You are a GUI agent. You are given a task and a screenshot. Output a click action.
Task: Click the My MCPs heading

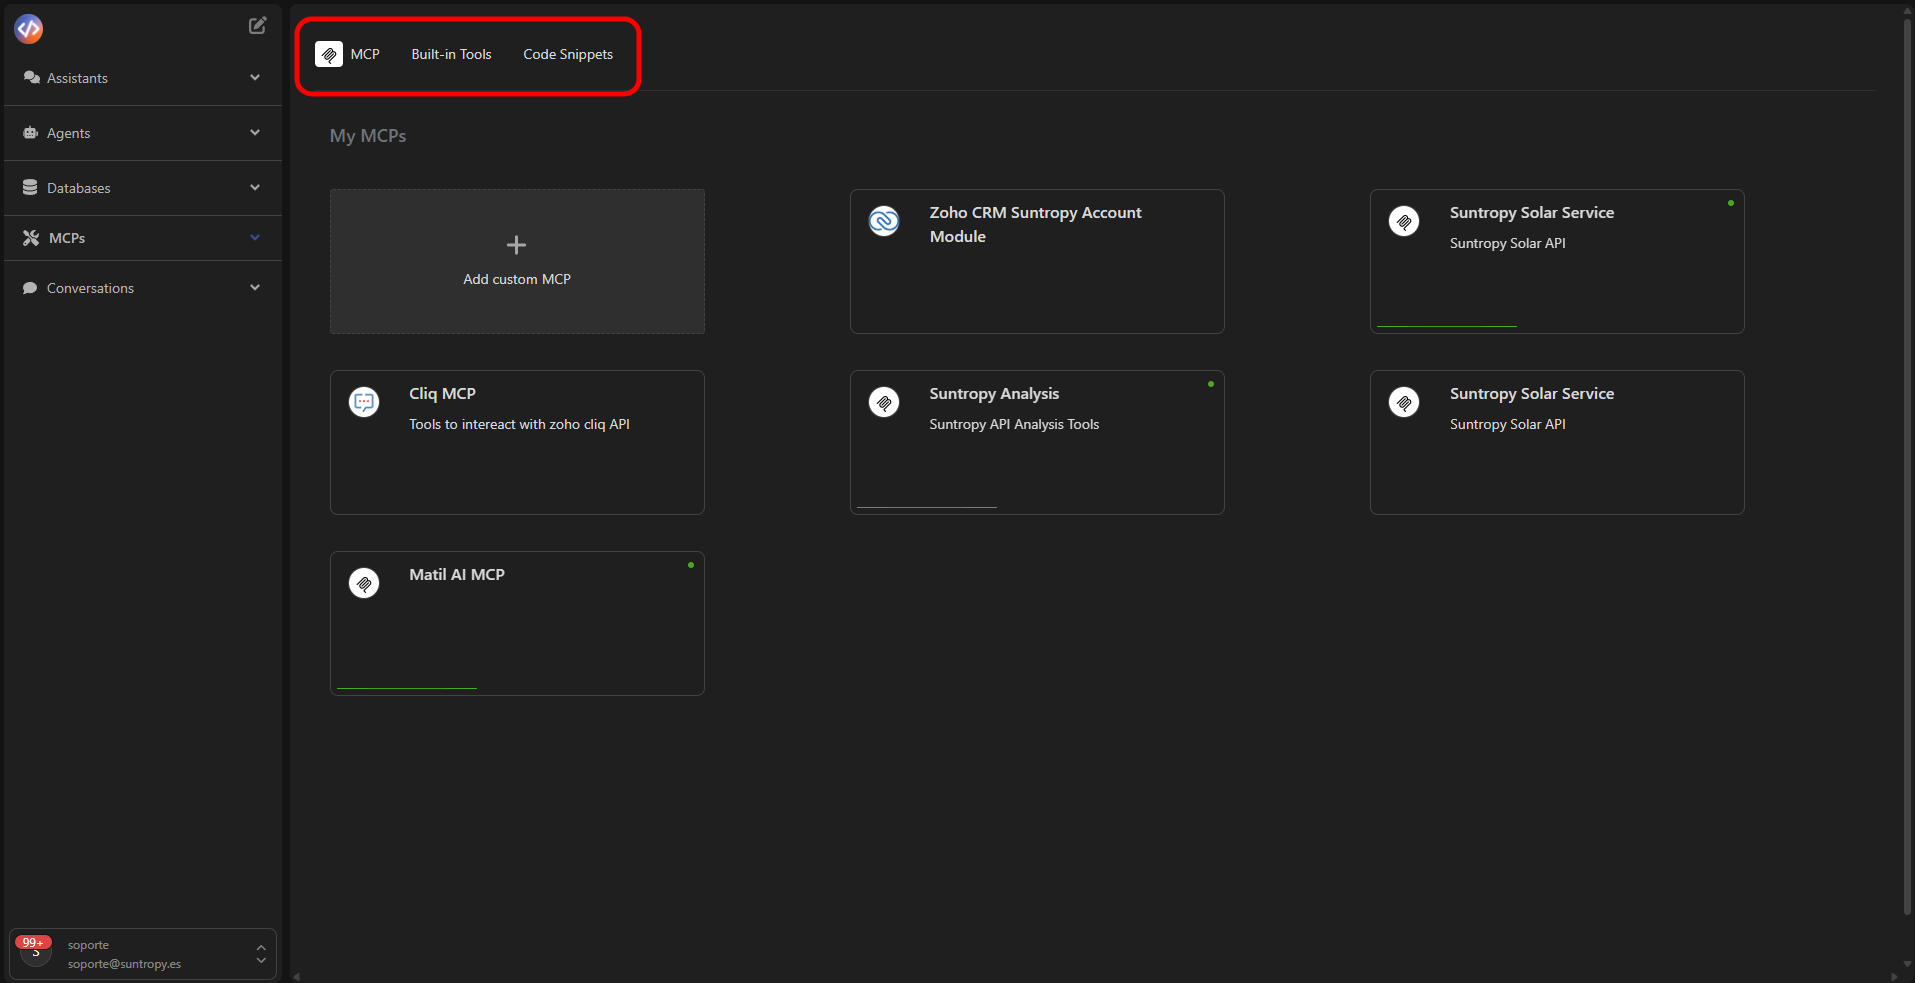pos(368,136)
